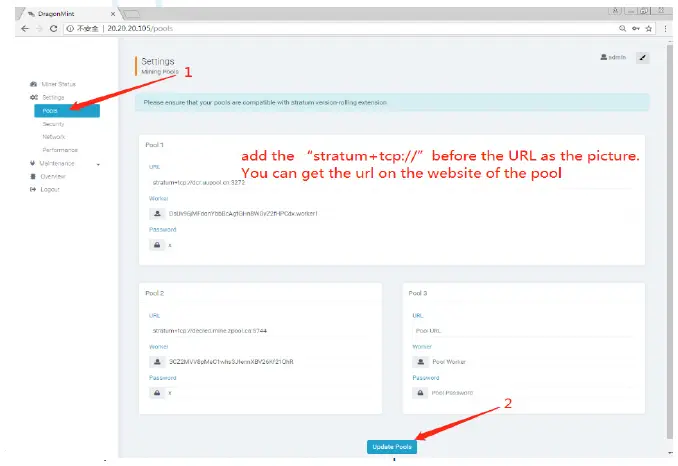Click the Settings page heading
The height and width of the screenshot is (466, 678).
158,61
